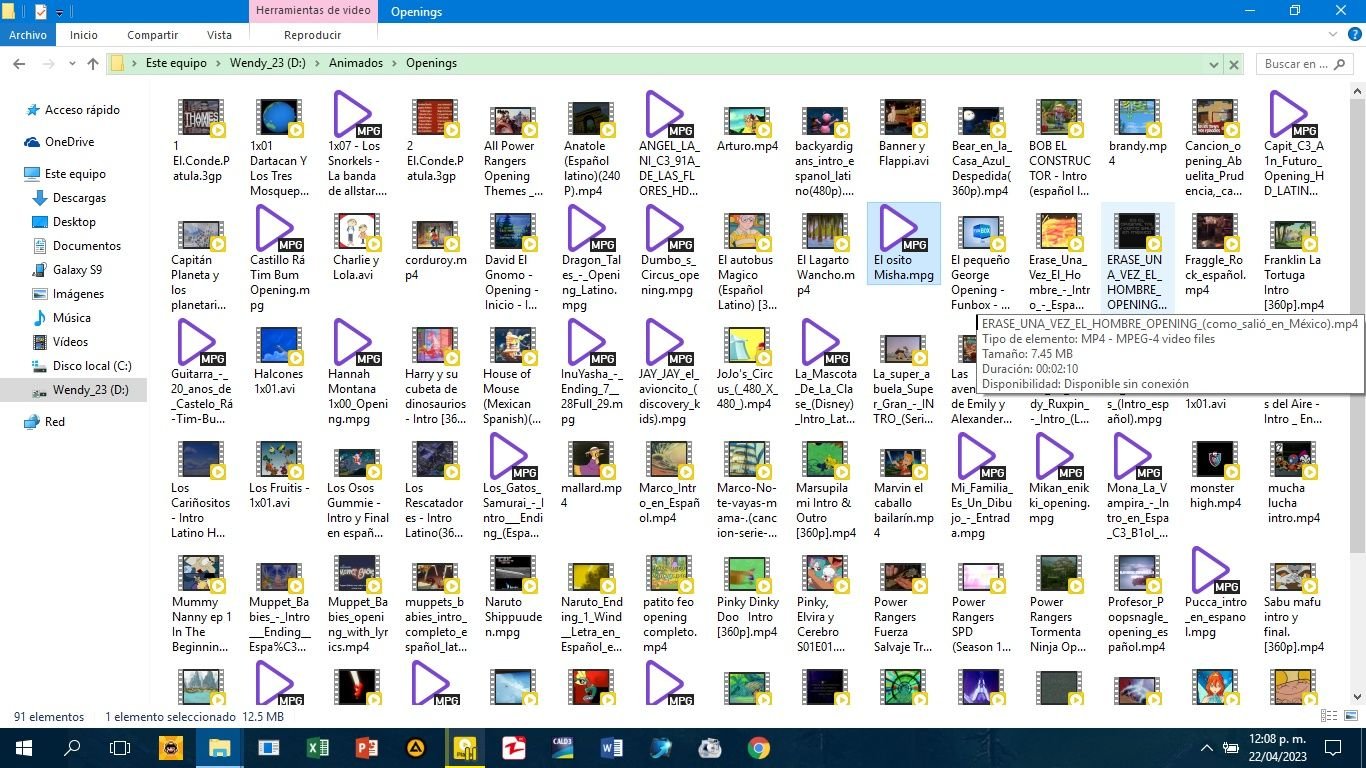Open recent locations dropdown arrow
The width and height of the screenshot is (1366, 768).
tap(73, 64)
